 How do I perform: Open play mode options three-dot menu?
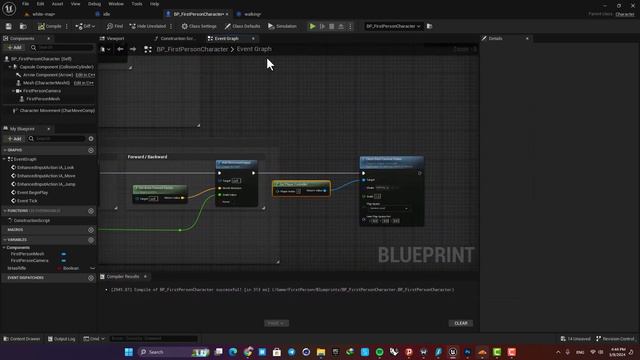(x=350, y=26)
